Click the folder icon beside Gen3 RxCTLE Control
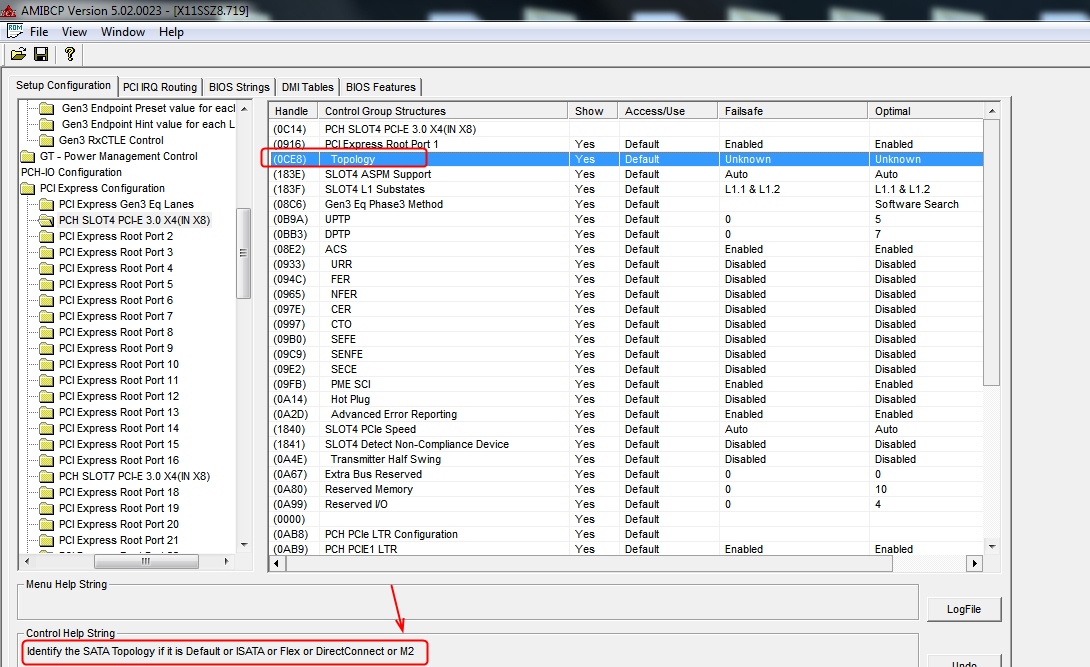This screenshot has height=667, width=1090. point(47,140)
